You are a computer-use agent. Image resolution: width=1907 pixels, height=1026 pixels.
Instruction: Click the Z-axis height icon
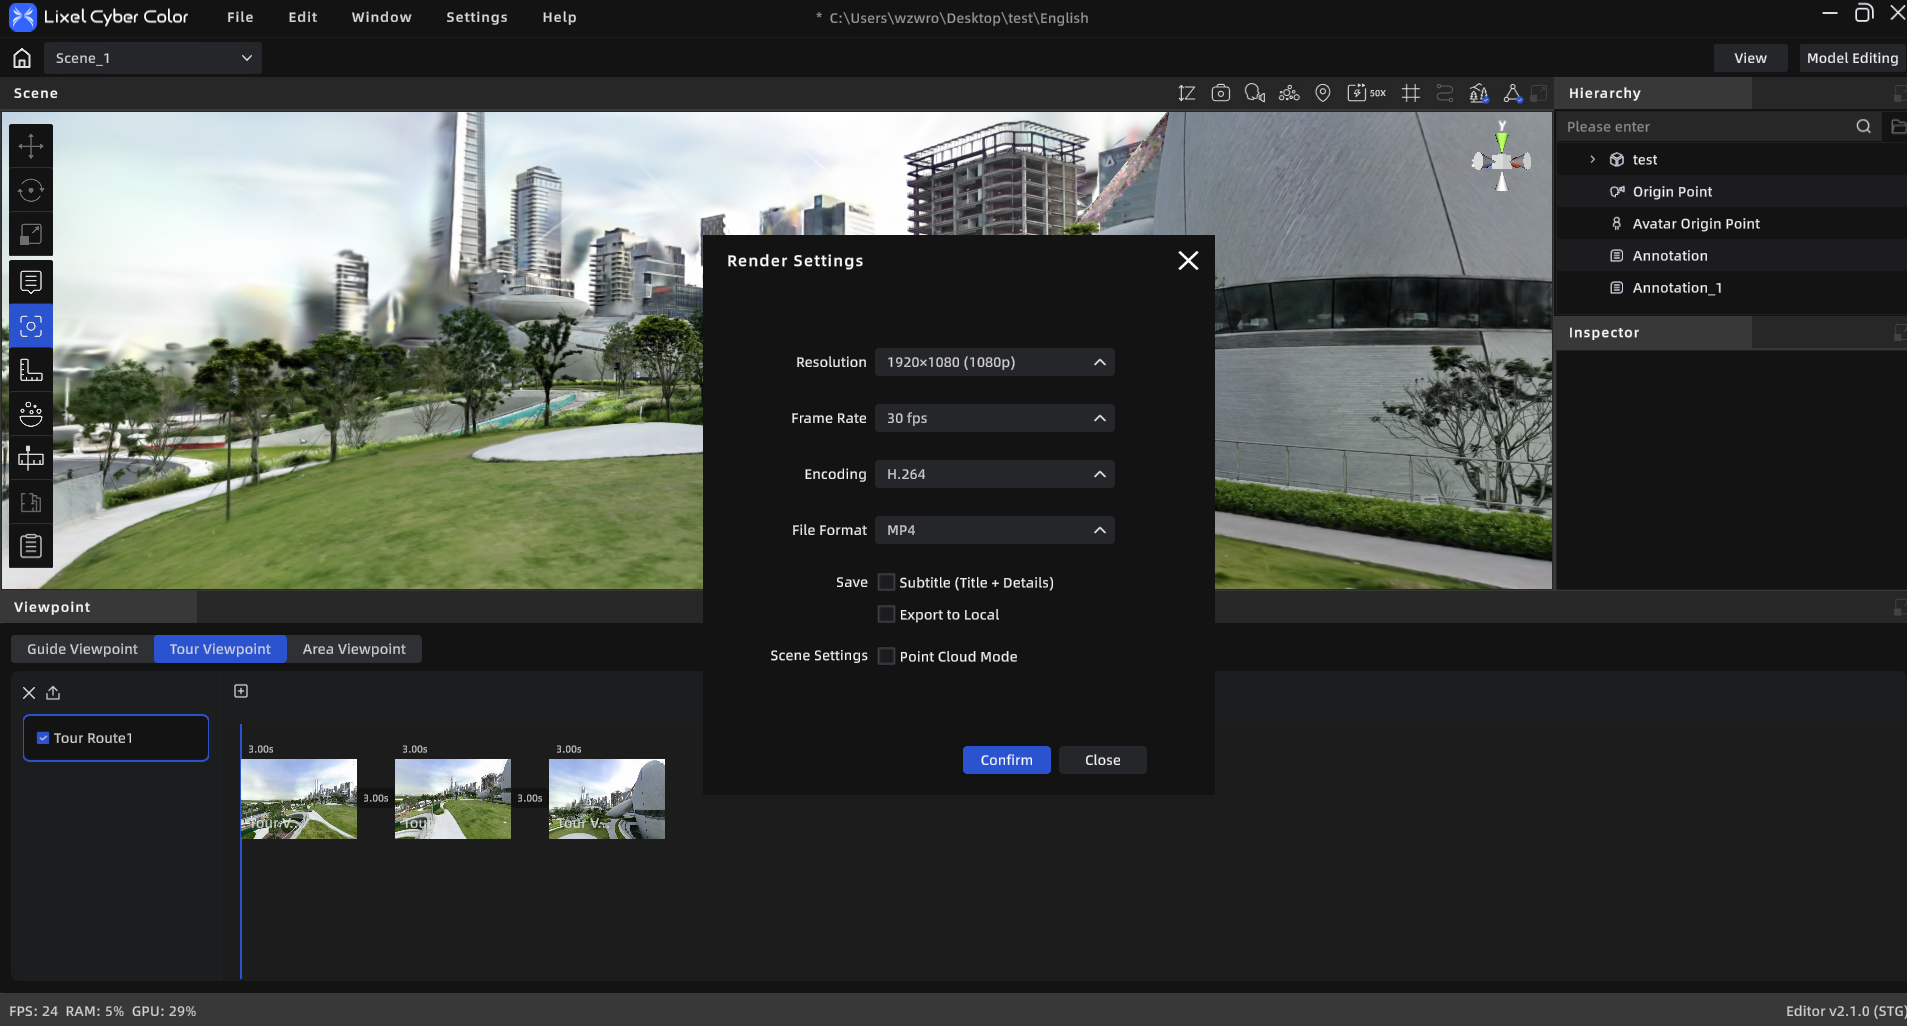(x=1187, y=93)
